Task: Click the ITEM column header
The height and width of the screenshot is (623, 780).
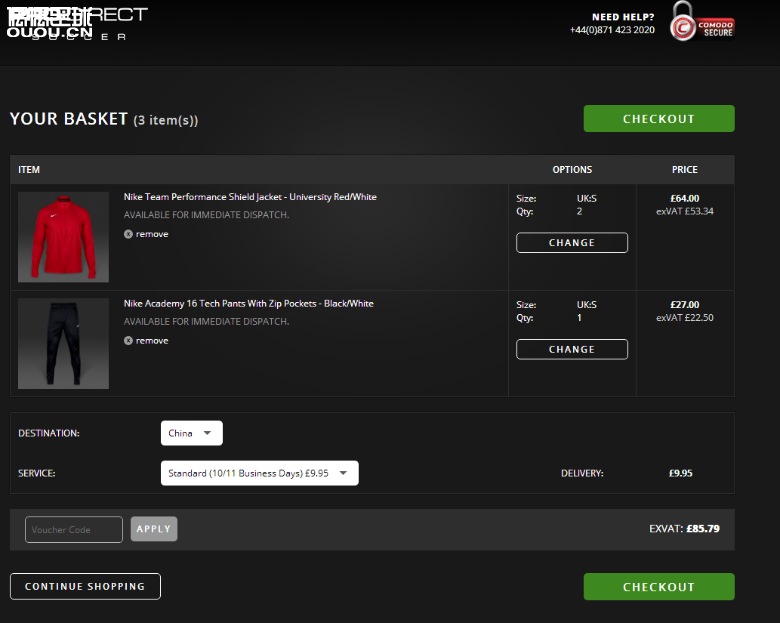Action: (x=29, y=170)
